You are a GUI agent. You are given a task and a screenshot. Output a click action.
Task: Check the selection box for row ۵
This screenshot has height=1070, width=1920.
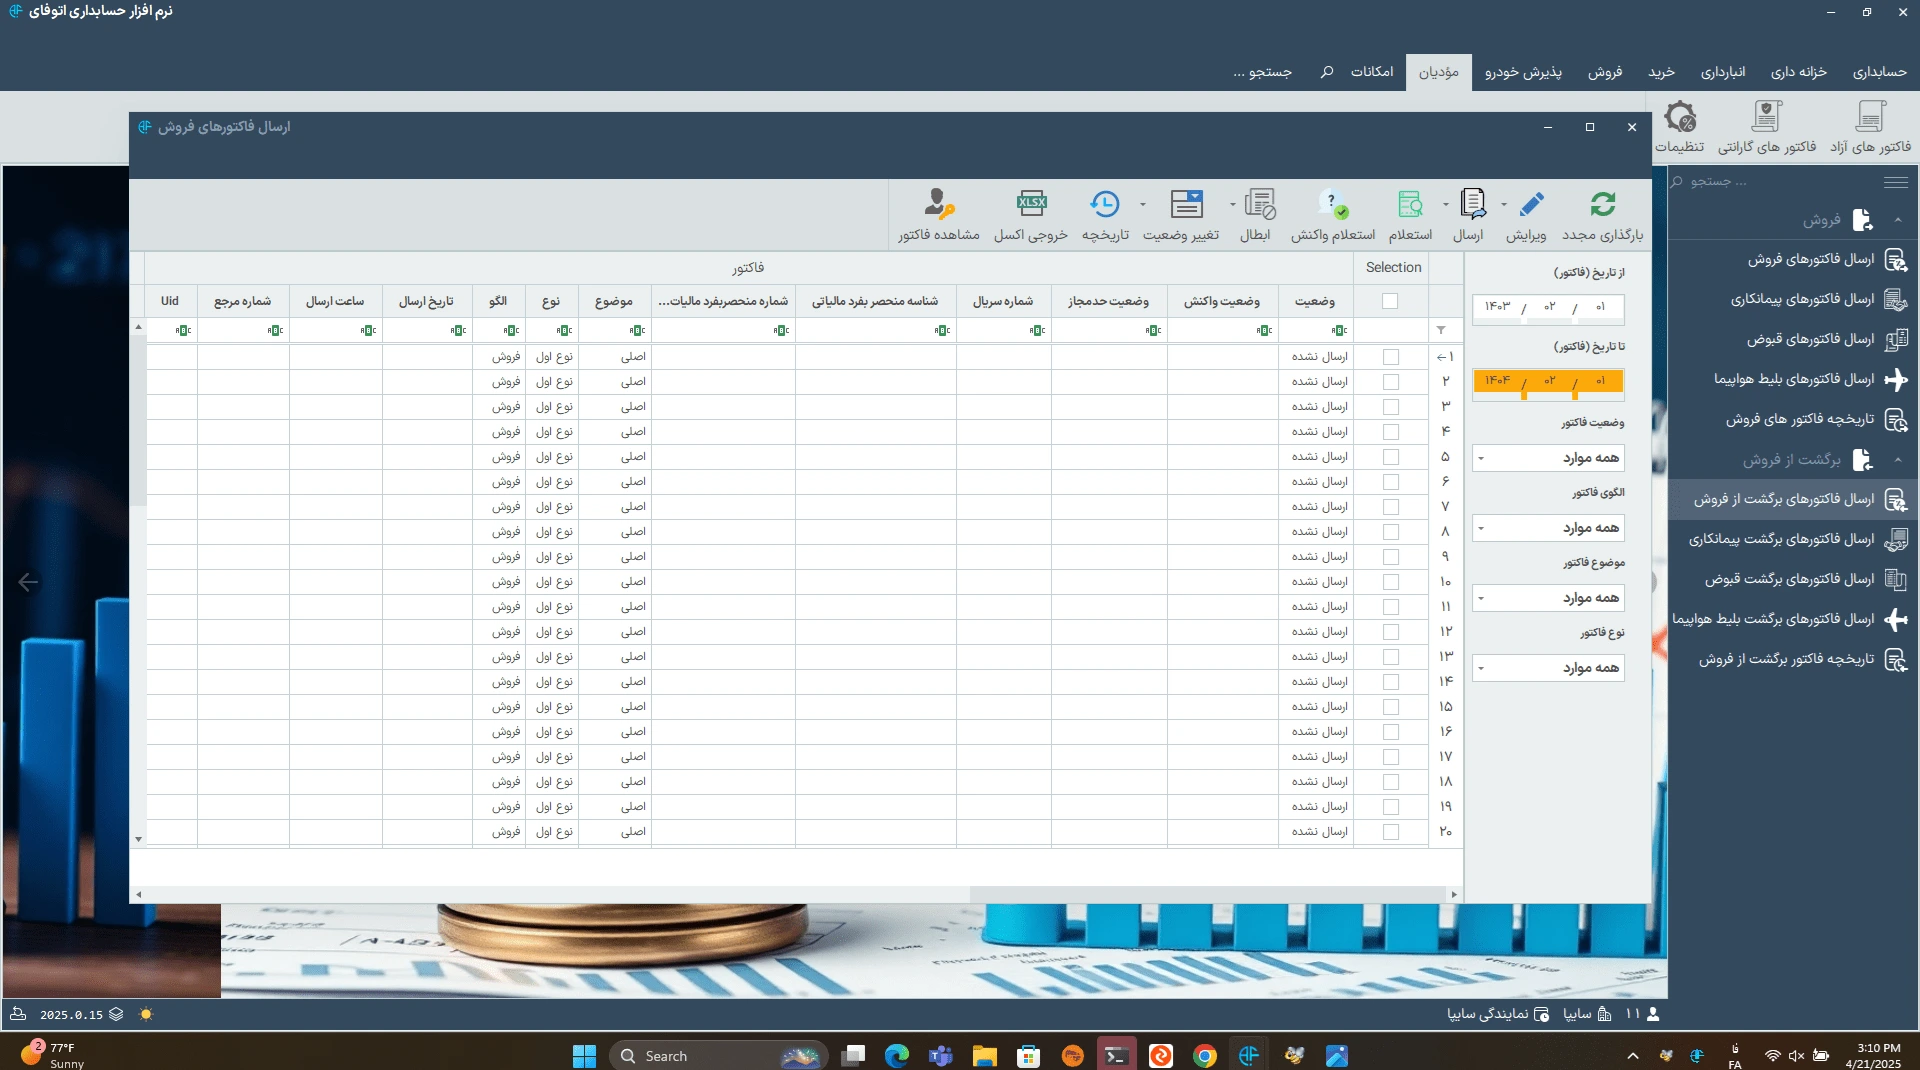coord(1391,457)
